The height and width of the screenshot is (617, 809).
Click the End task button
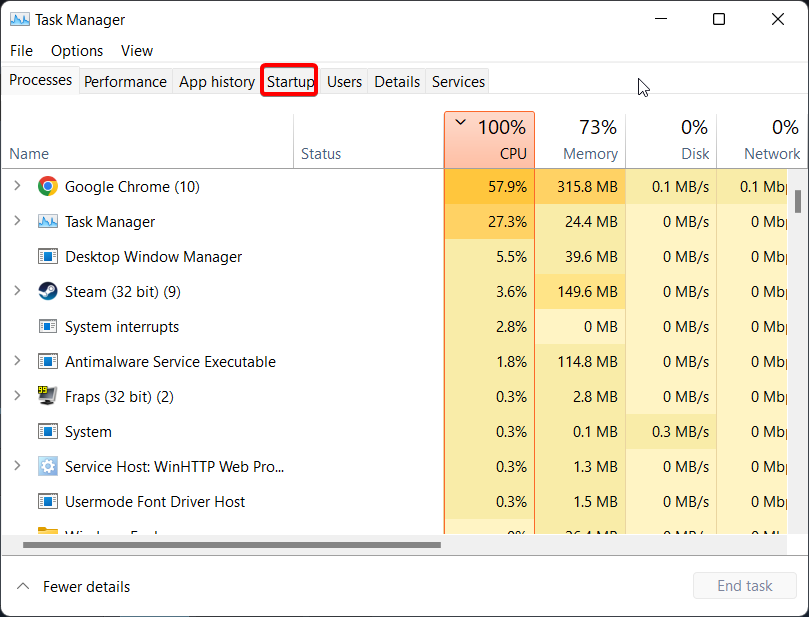(744, 587)
